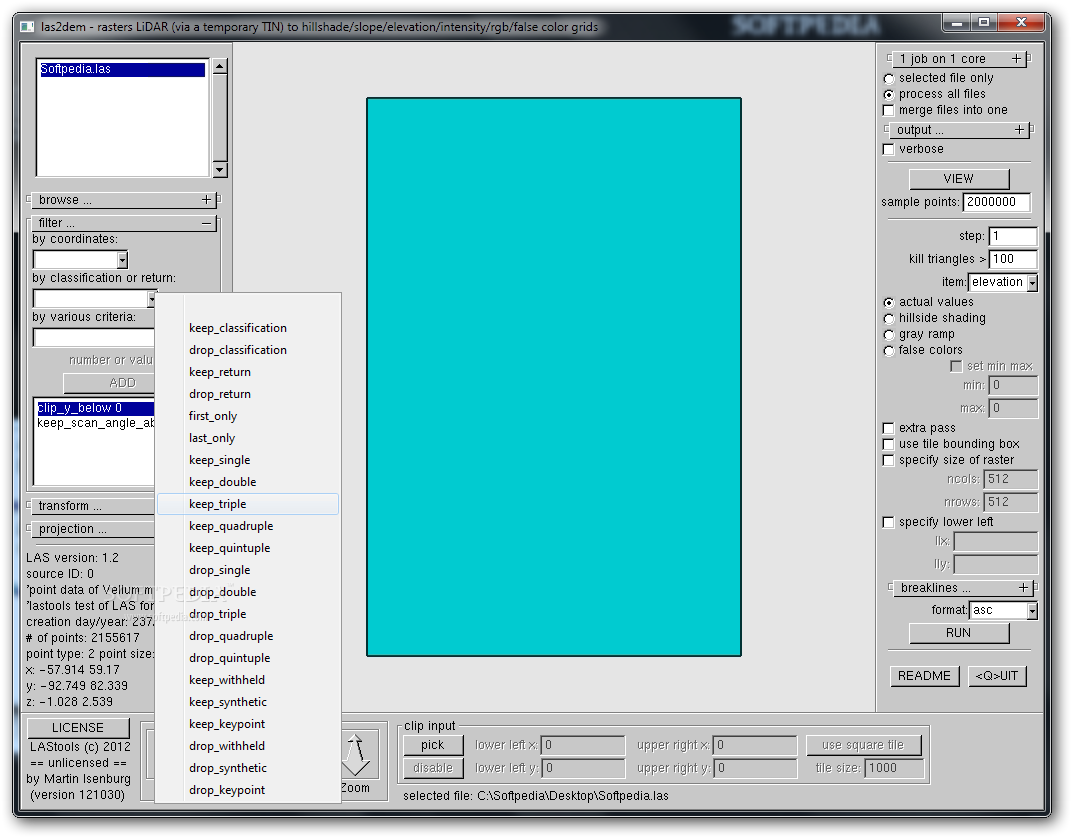1072x838 pixels.
Task: Click the las2dem title bar app icon
Action: (27, 27)
